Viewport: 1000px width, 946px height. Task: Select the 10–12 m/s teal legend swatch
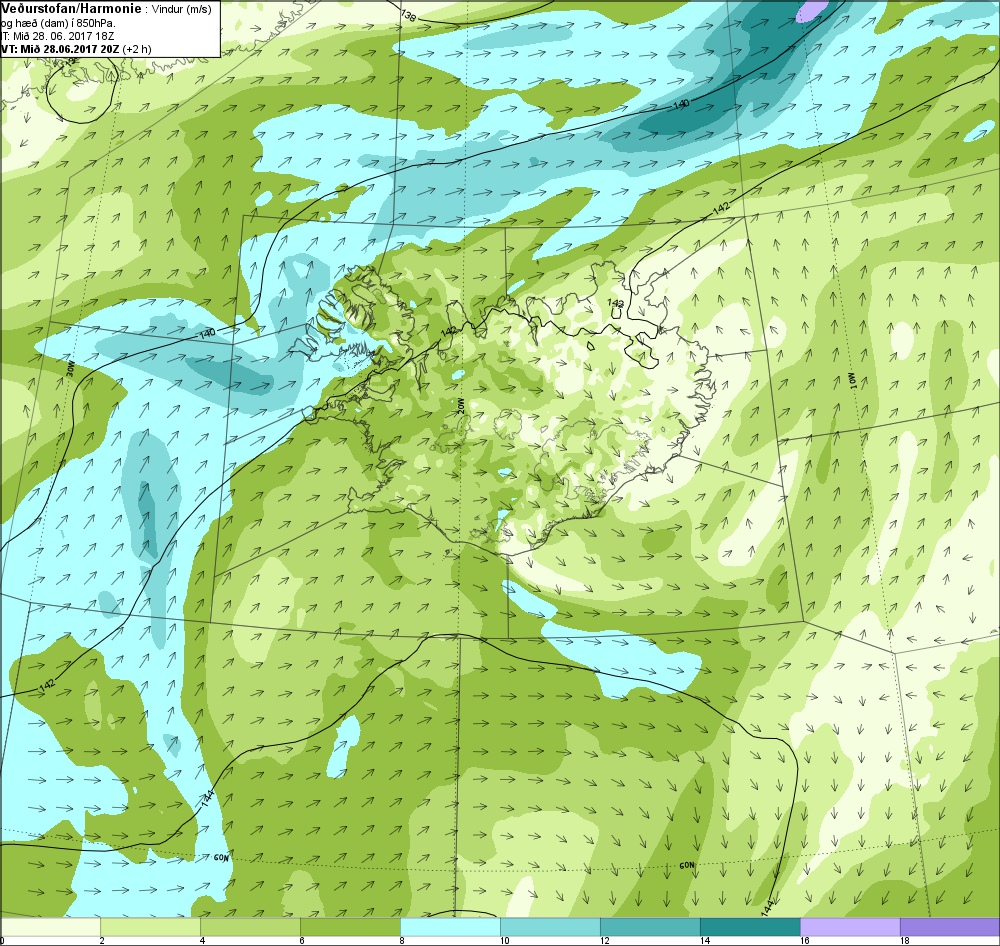tap(550, 926)
